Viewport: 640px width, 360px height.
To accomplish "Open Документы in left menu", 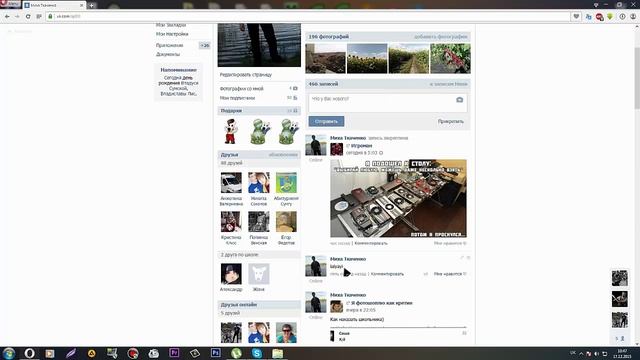I will tap(168, 54).
